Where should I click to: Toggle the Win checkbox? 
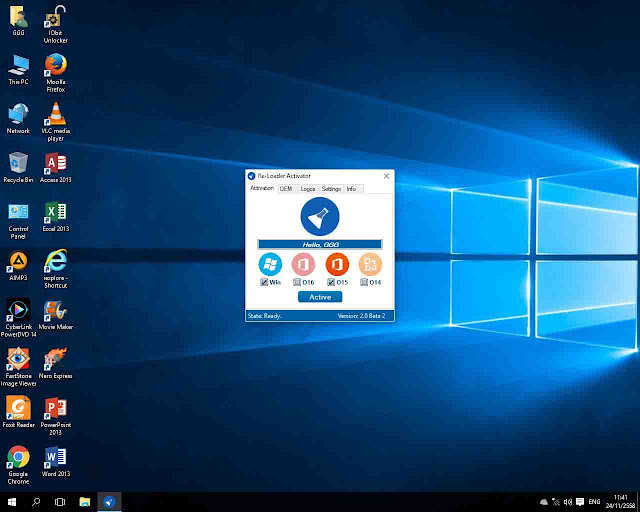coord(264,282)
